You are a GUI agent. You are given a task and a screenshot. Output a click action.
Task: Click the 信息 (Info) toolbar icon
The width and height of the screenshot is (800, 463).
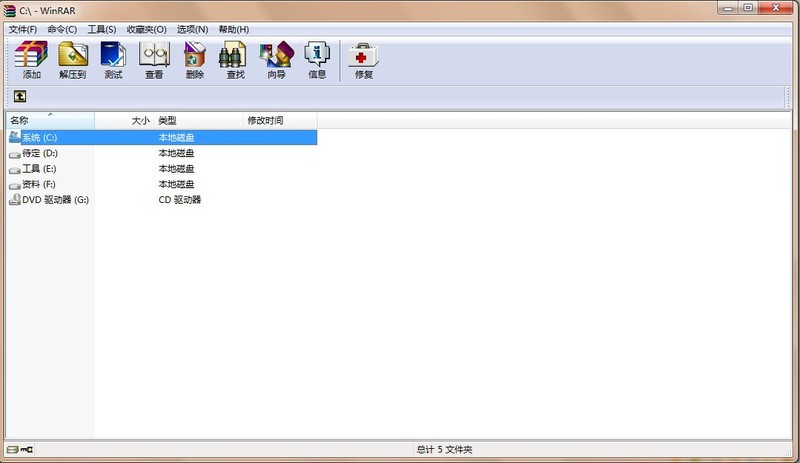(x=317, y=55)
